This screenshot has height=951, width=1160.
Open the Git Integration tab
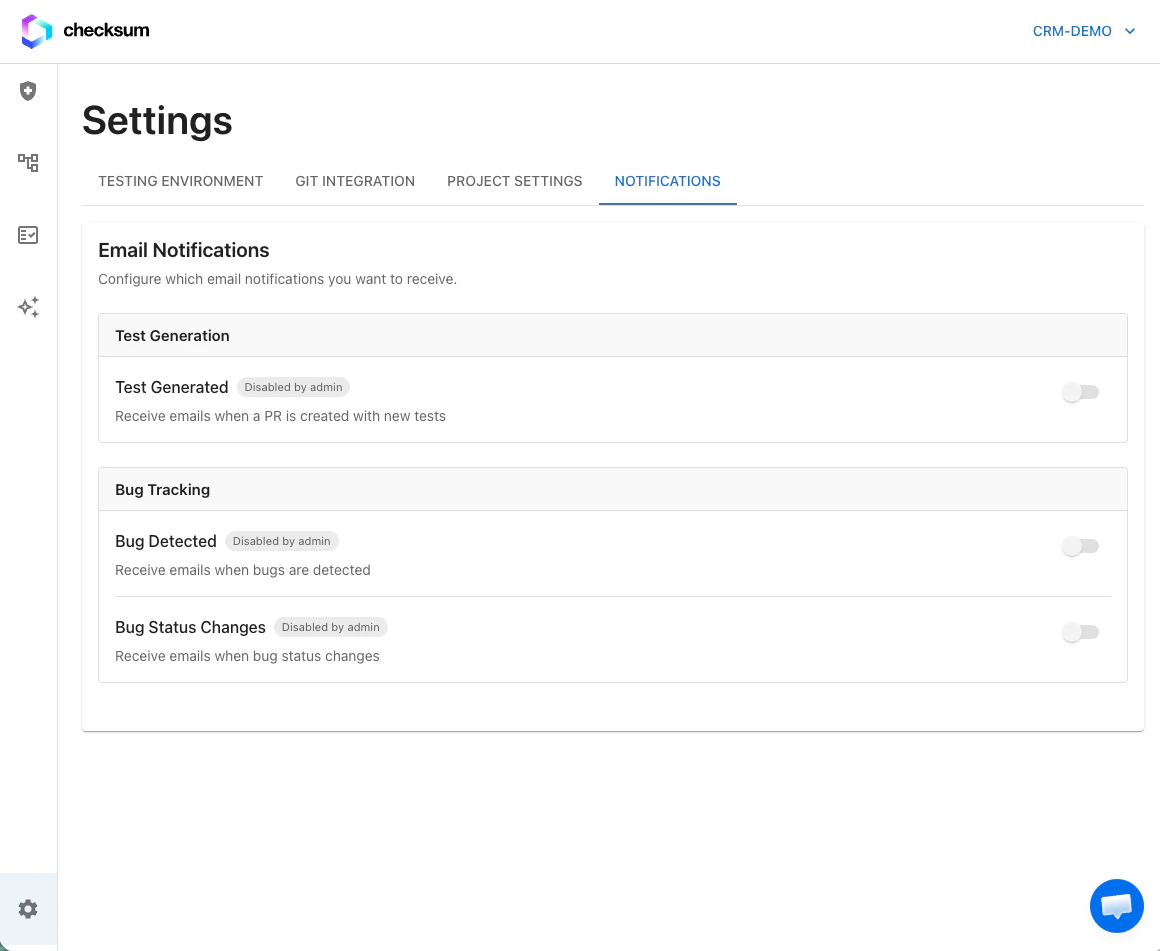tap(355, 181)
